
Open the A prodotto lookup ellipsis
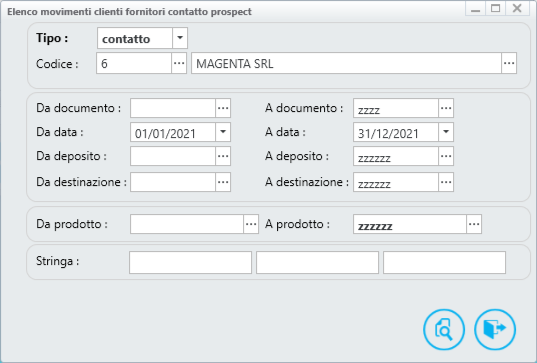474,224
